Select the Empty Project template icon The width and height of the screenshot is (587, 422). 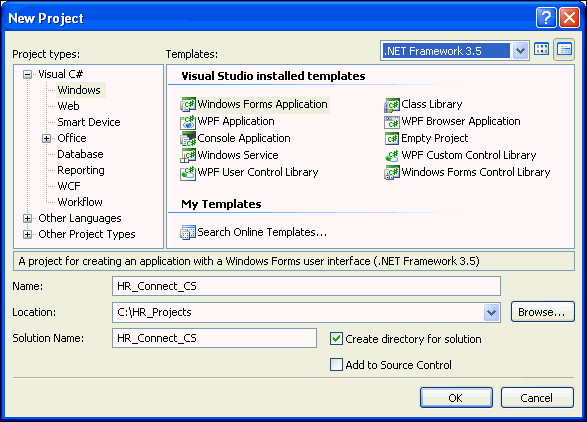392,139
